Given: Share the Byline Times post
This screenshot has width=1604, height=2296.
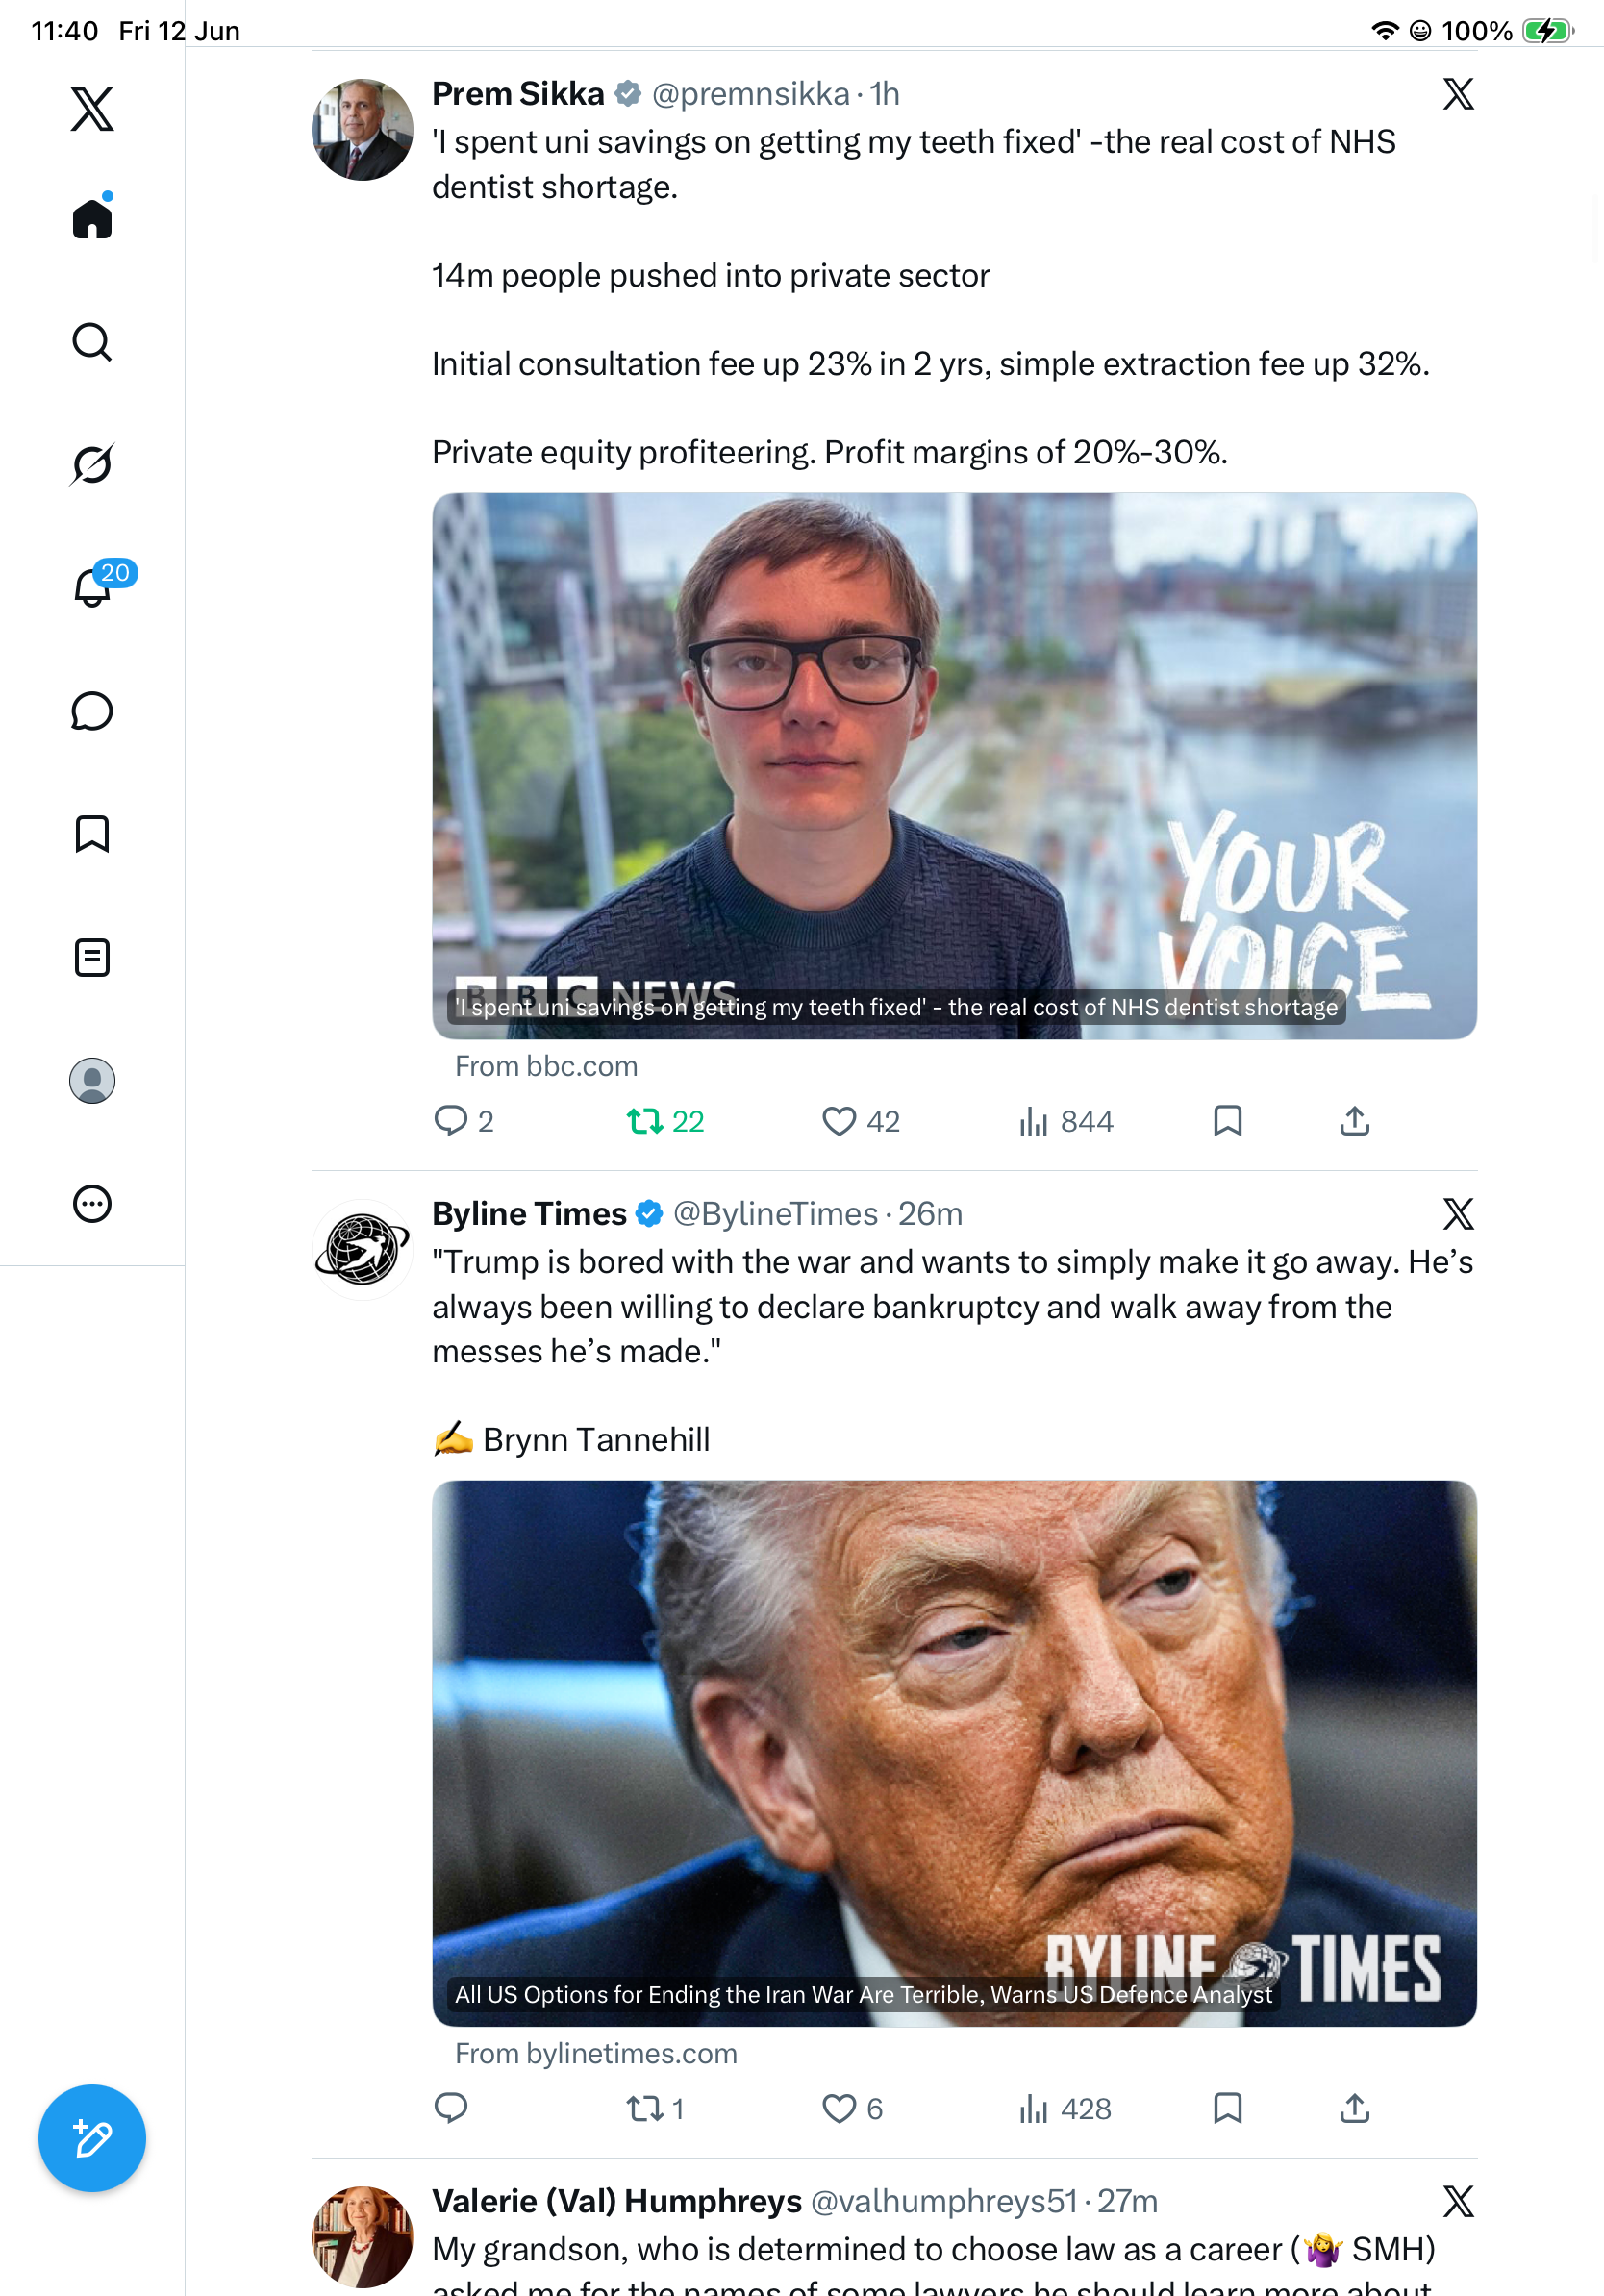Looking at the screenshot, I should coord(1354,2108).
